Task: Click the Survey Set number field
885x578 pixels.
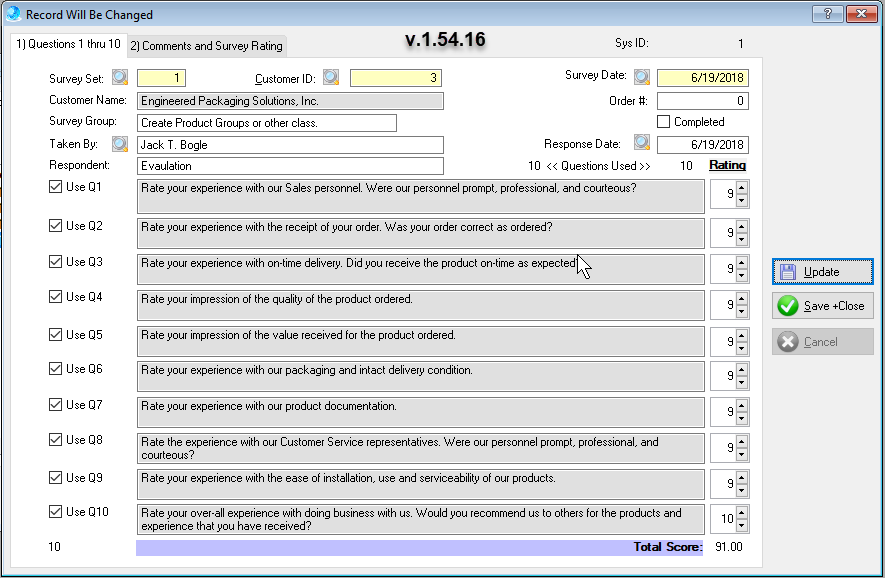Action: click(x=161, y=78)
